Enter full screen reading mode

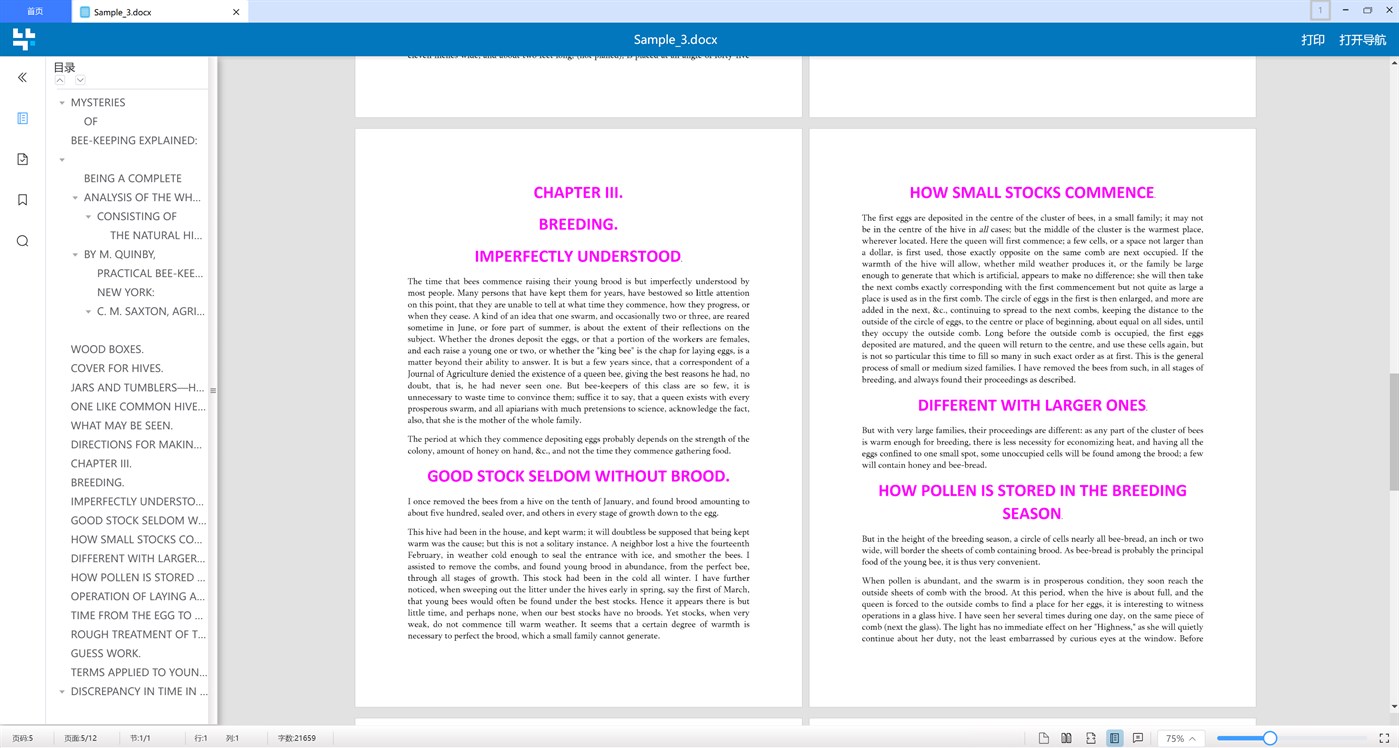[x=1383, y=738]
